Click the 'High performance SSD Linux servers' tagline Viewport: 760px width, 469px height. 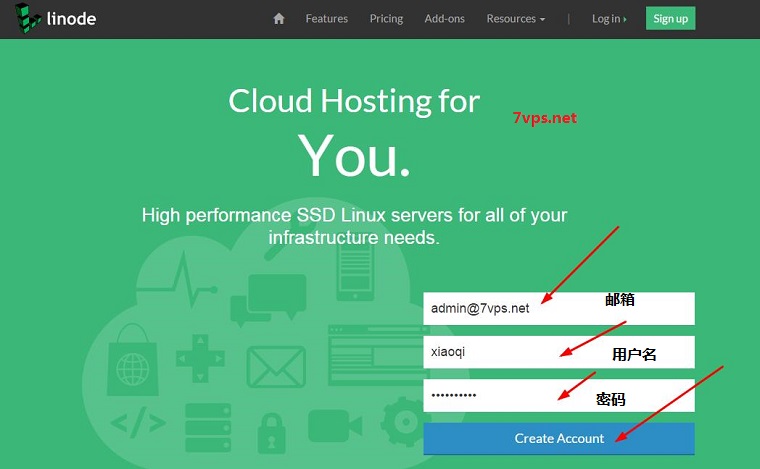pos(354,226)
